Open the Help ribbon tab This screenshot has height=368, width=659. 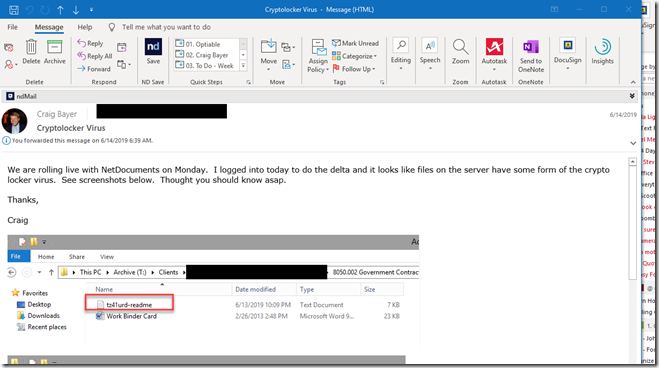pos(84,27)
